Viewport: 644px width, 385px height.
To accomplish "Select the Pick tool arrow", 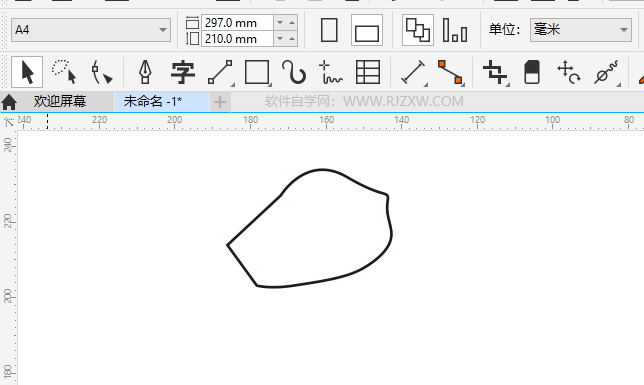I will coord(27,72).
